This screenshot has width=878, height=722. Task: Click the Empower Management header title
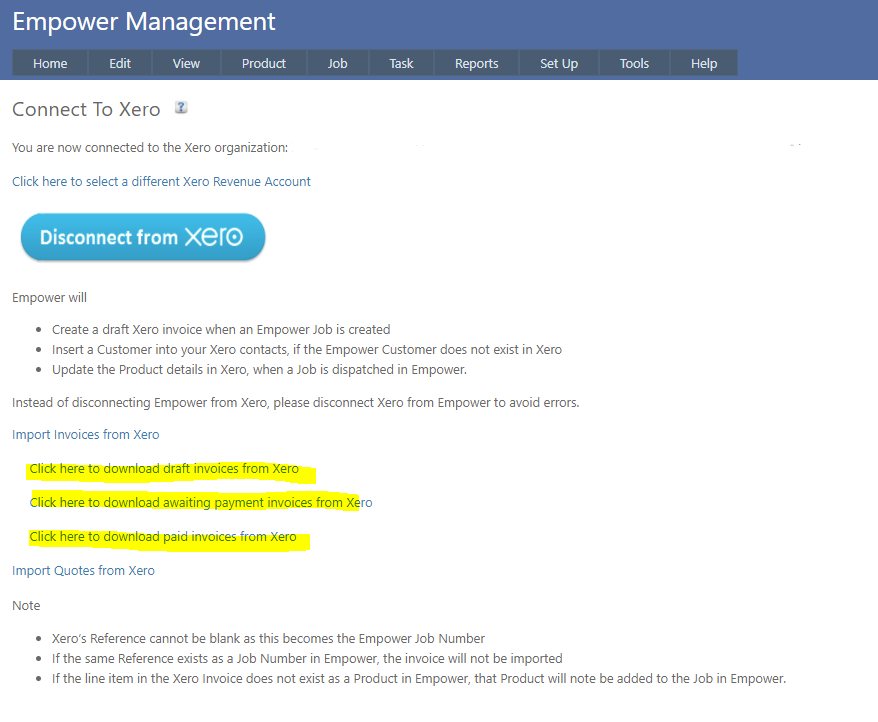144,21
